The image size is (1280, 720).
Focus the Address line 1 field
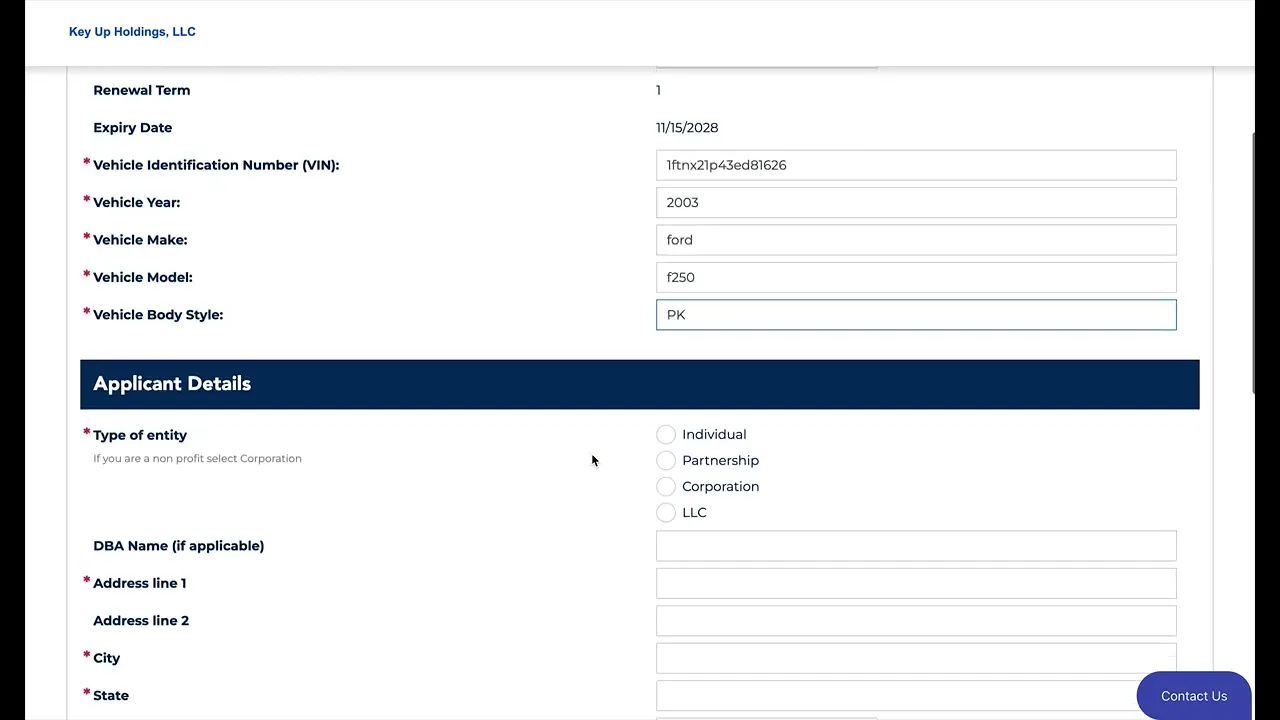pyautogui.click(x=916, y=583)
